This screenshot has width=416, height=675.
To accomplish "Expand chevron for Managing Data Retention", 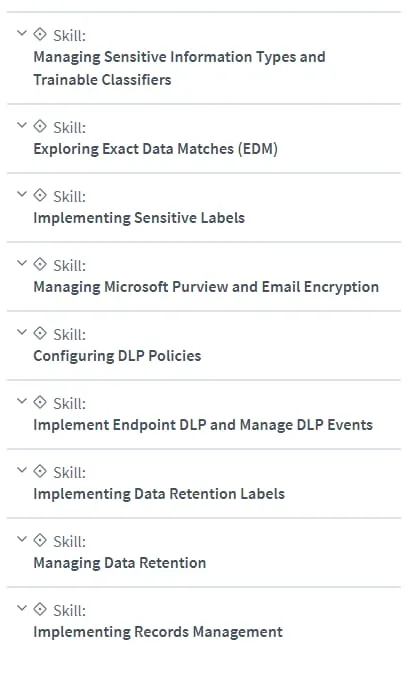I will point(22,539).
